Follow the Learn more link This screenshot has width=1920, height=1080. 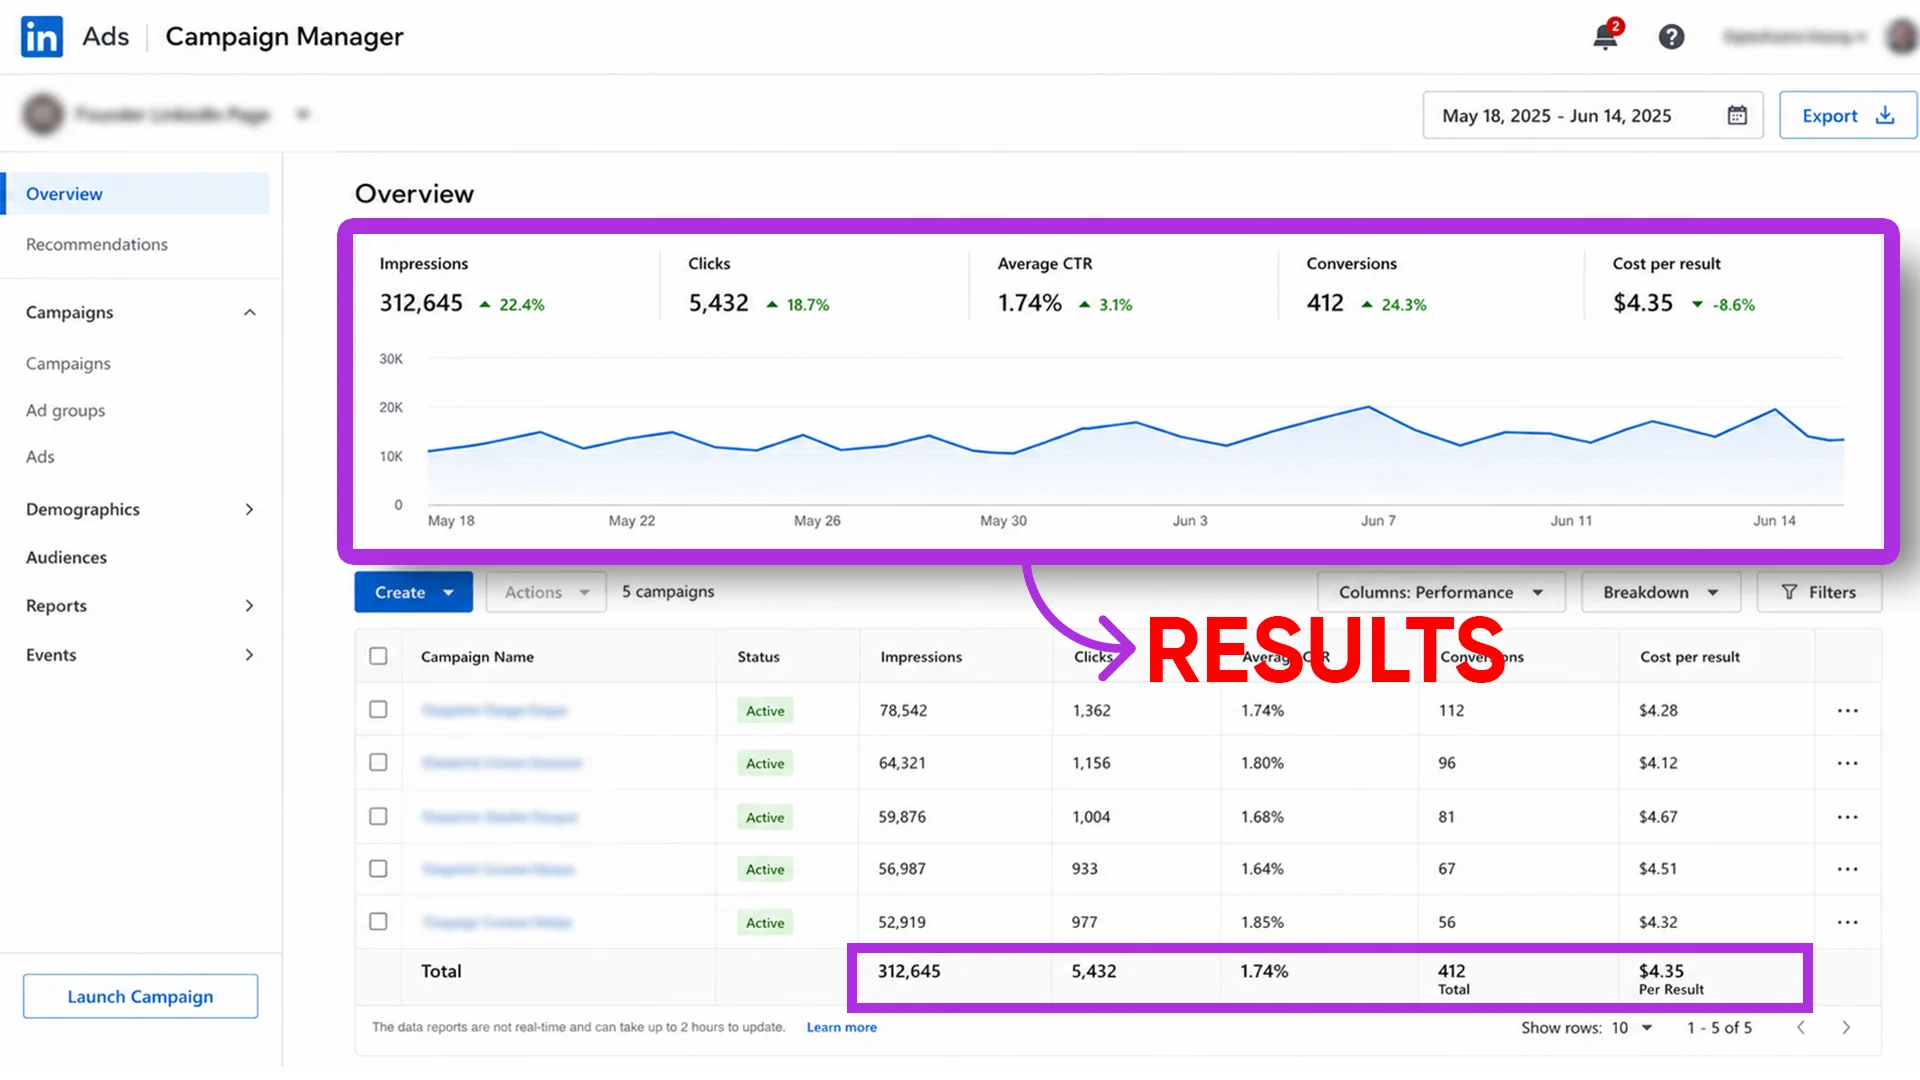(x=841, y=1027)
